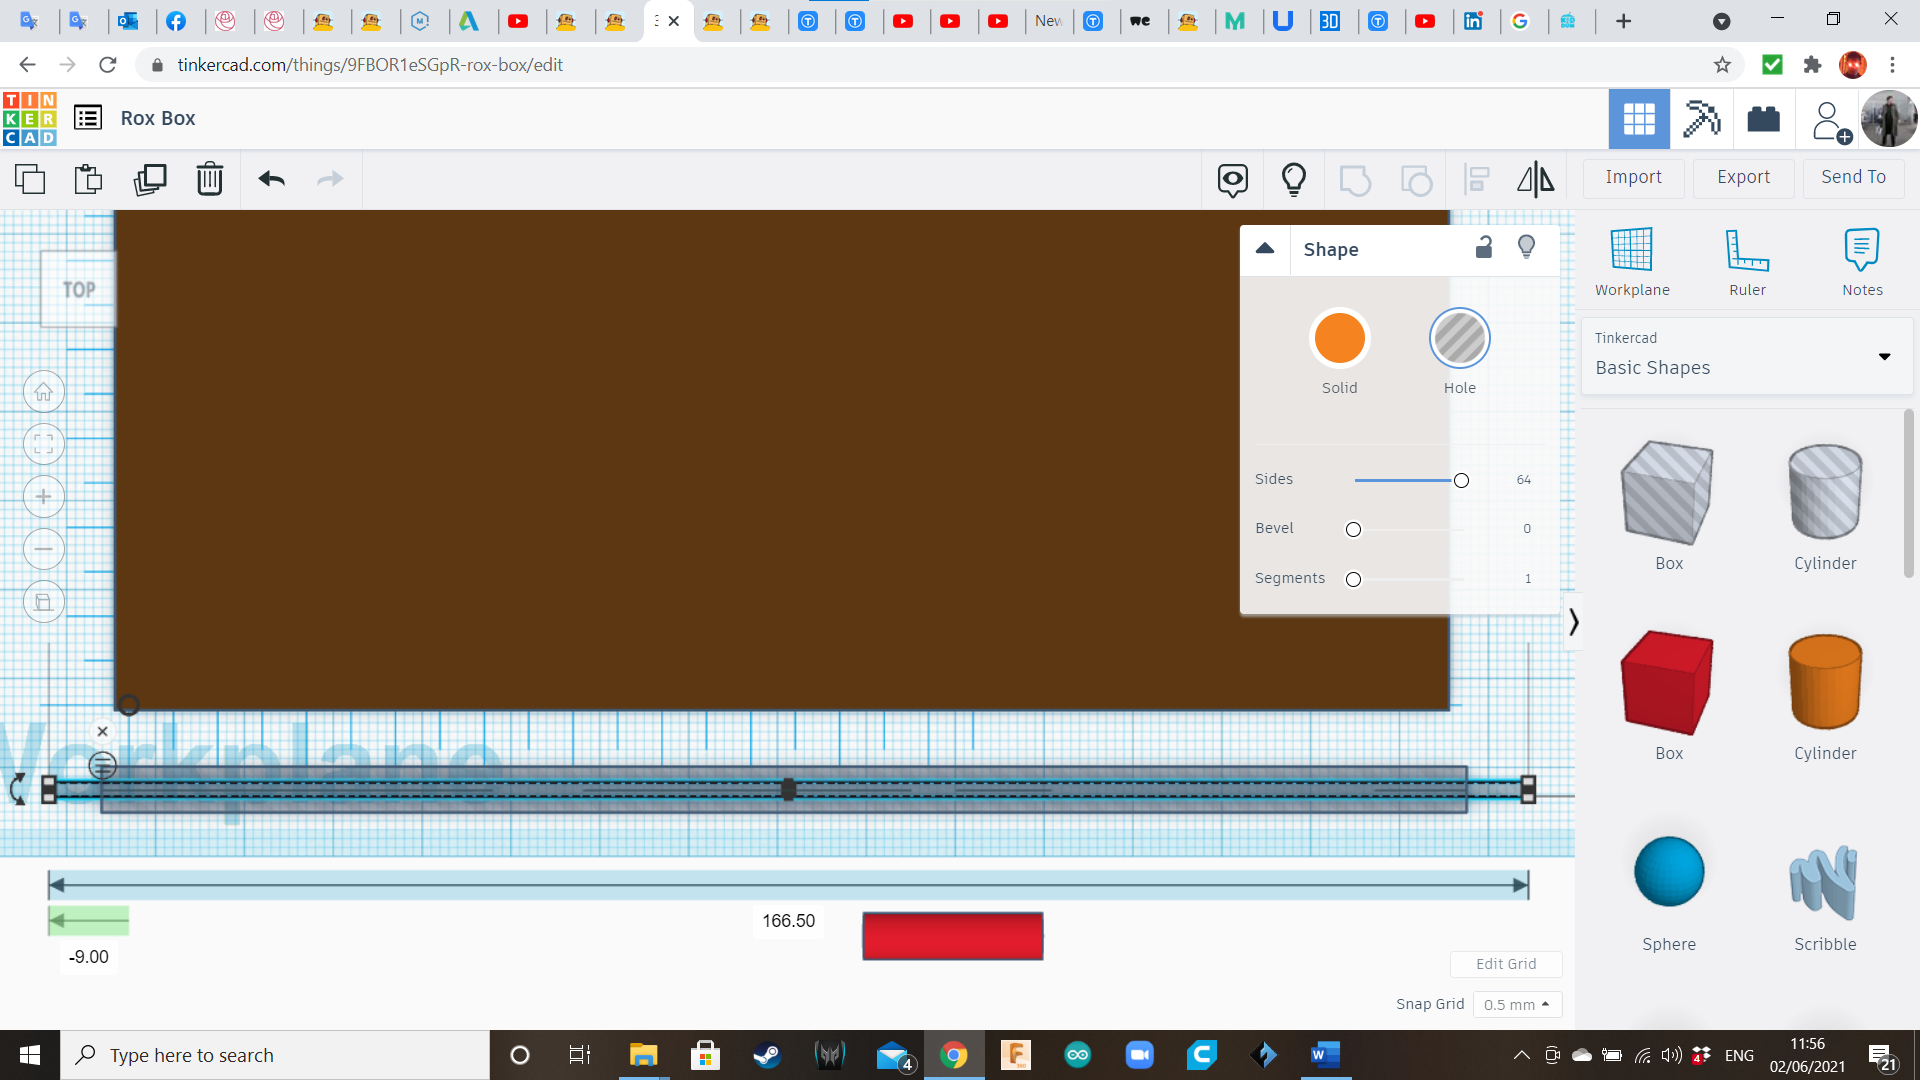Click the Home view icon
1920x1080 pixels.
[44, 392]
